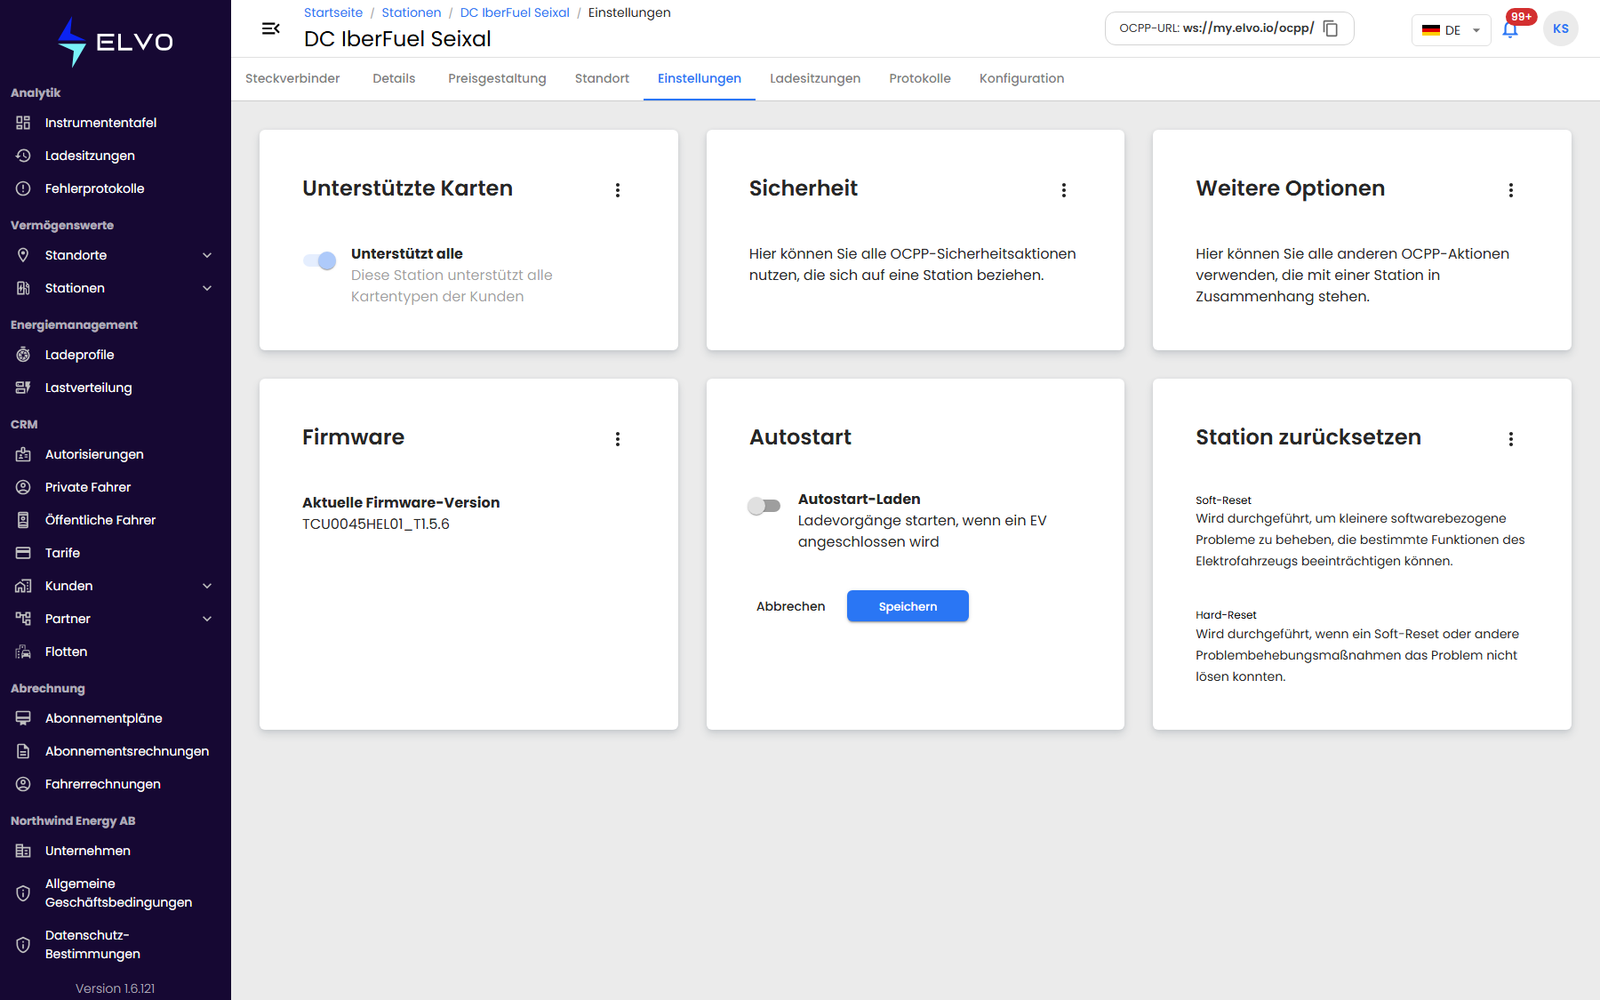Click the Hard-Reset label
1600x1000 pixels.
point(1226,615)
